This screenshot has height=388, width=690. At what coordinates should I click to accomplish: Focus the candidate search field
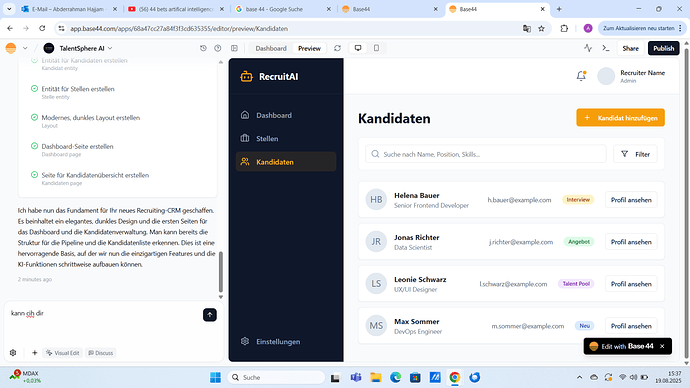tap(486, 154)
